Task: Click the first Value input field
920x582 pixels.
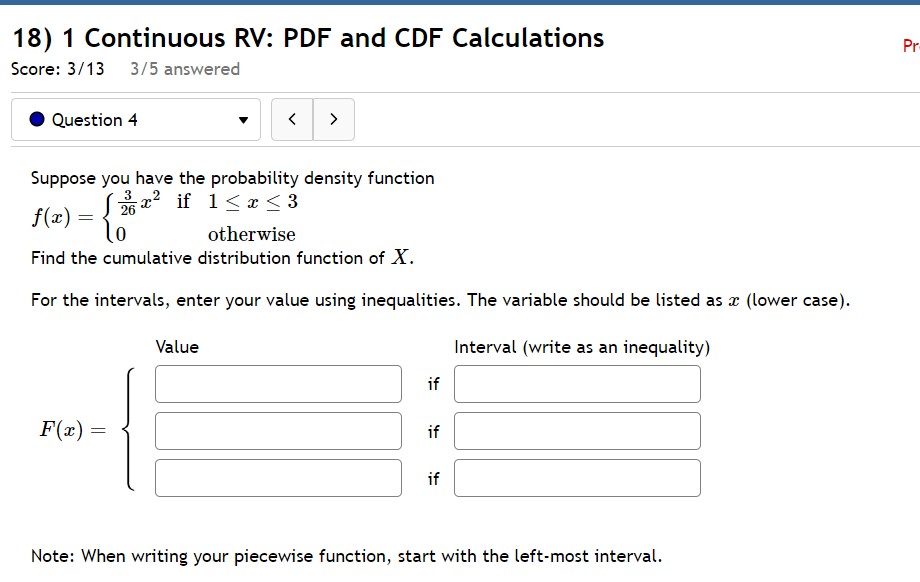Action: 277,383
